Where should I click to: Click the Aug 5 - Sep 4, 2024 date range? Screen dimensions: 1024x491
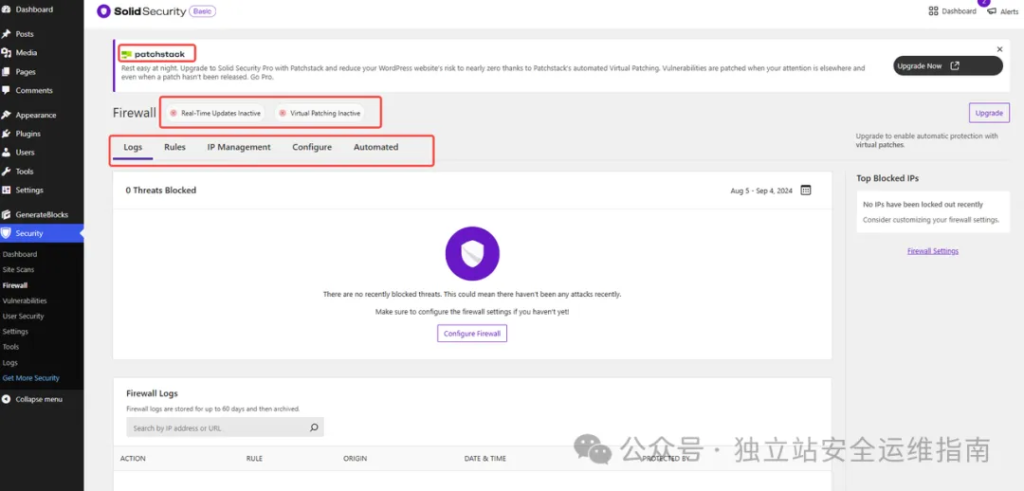click(x=761, y=191)
